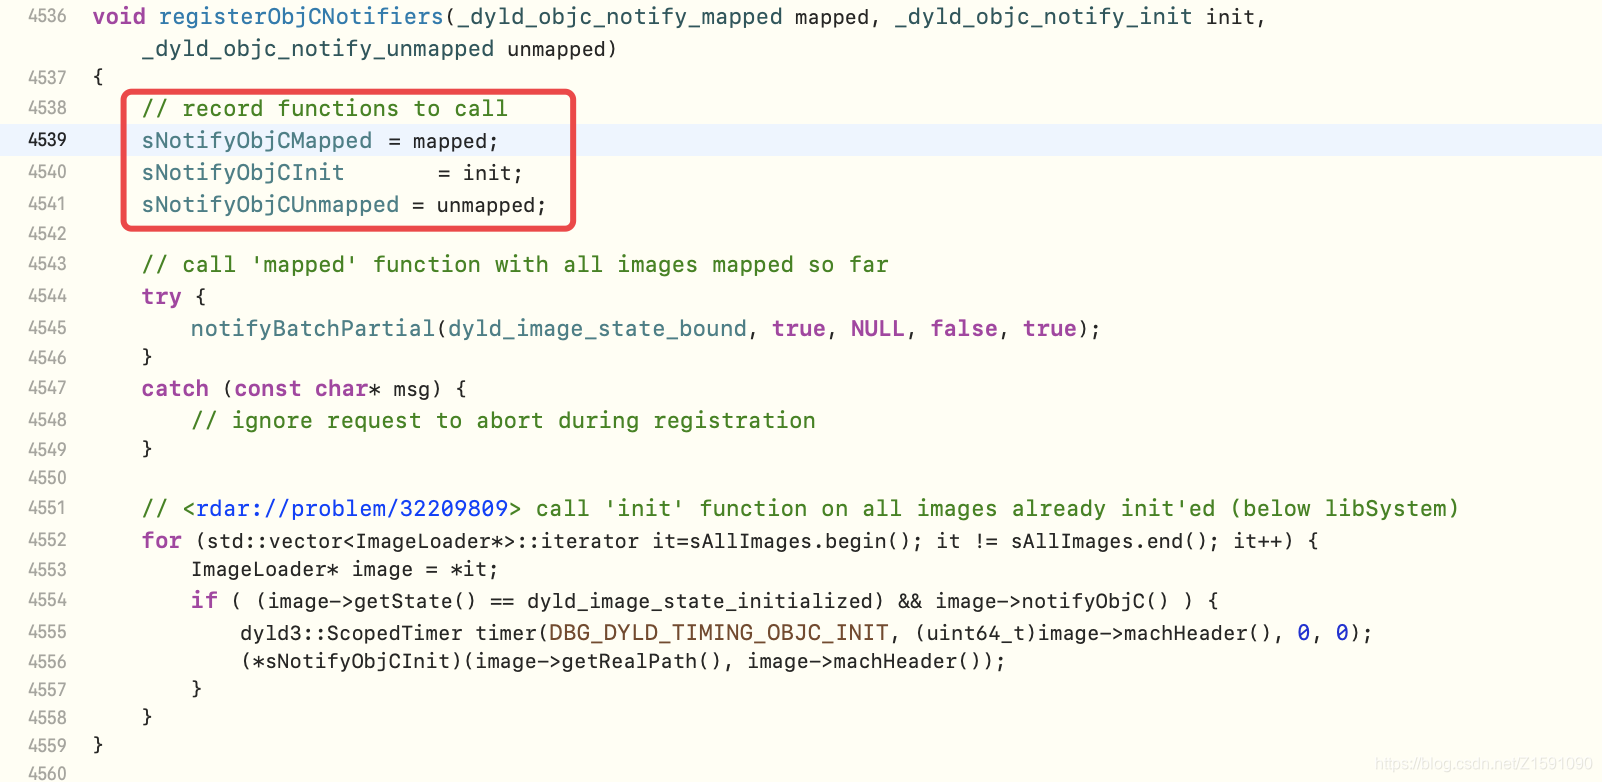Viewport: 1602px width, 782px height.
Task: Click the for keyword on line 4552
Action: [161, 541]
